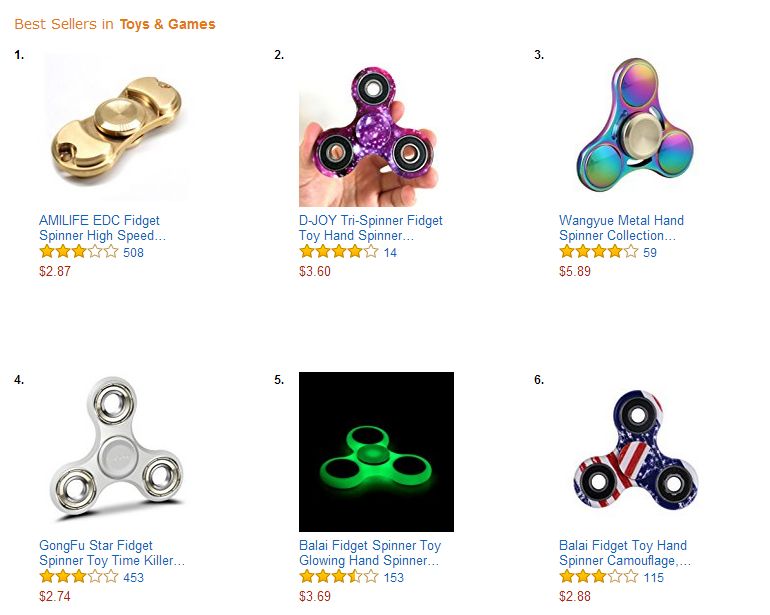Click the $2.88 price of camouflage spinner

point(575,596)
